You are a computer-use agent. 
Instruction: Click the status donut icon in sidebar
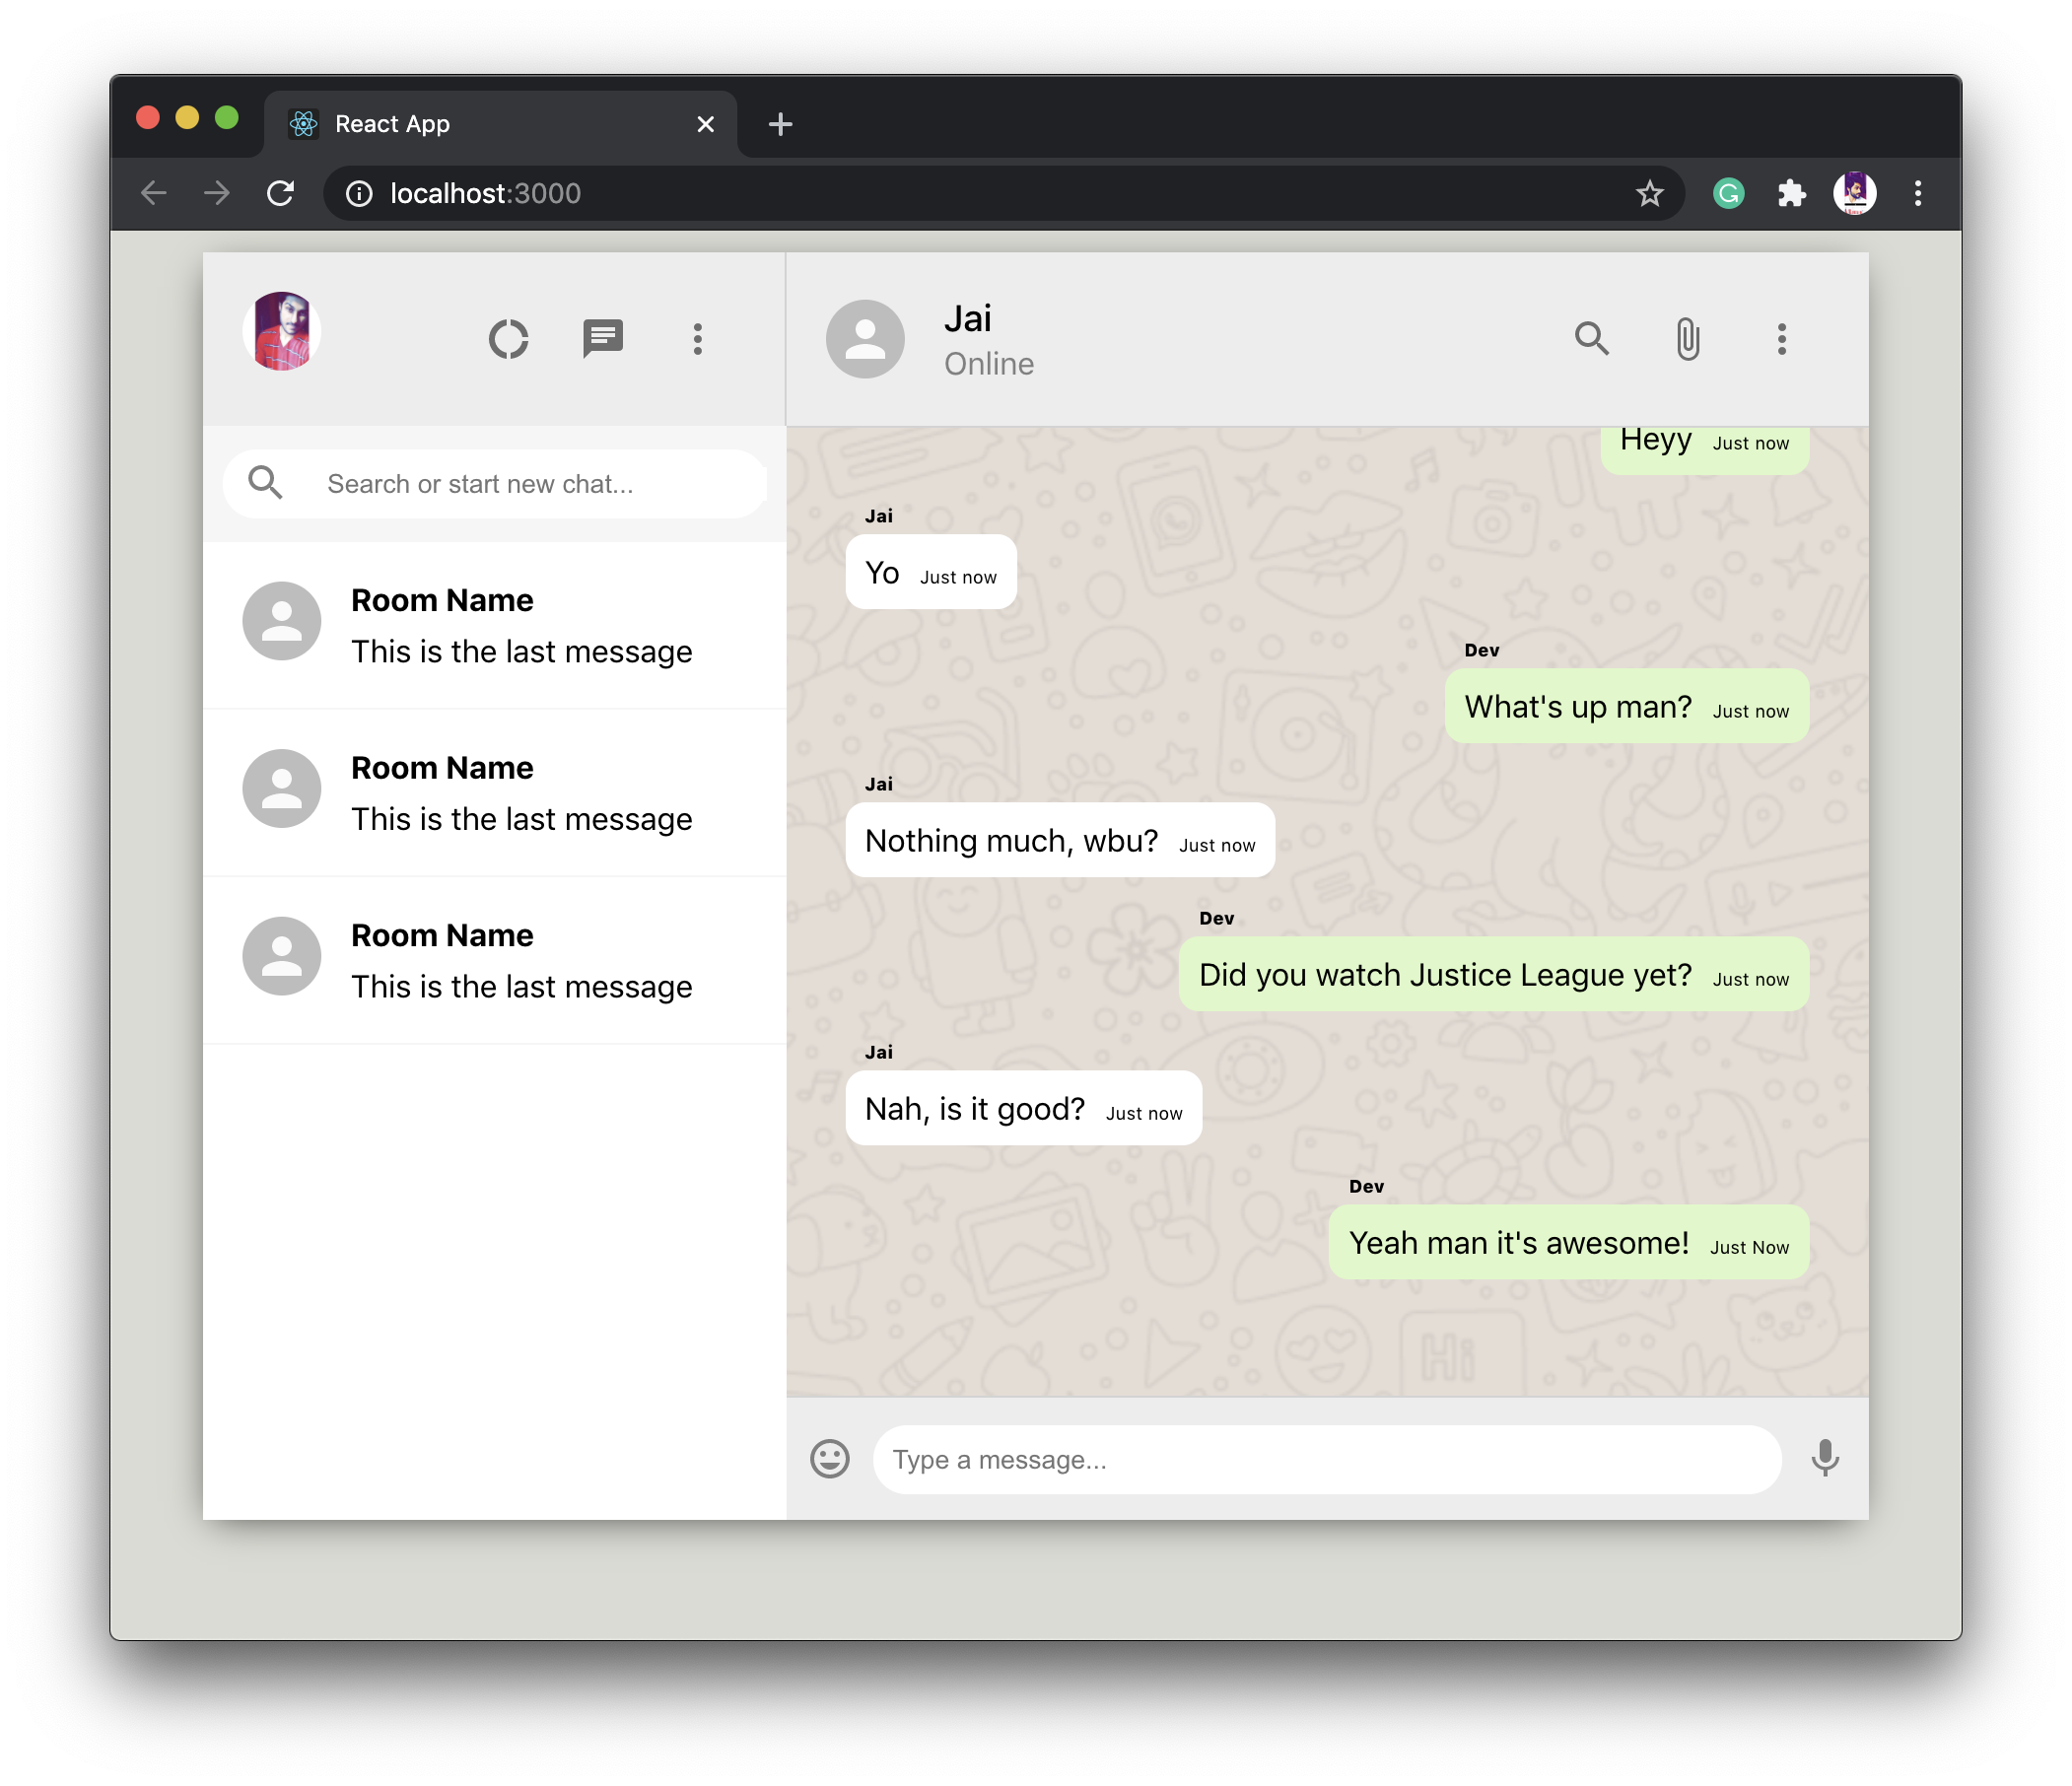pos(508,339)
